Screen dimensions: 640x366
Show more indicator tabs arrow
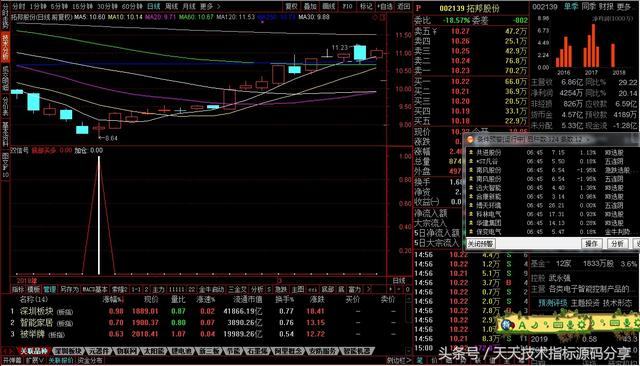coord(369,289)
